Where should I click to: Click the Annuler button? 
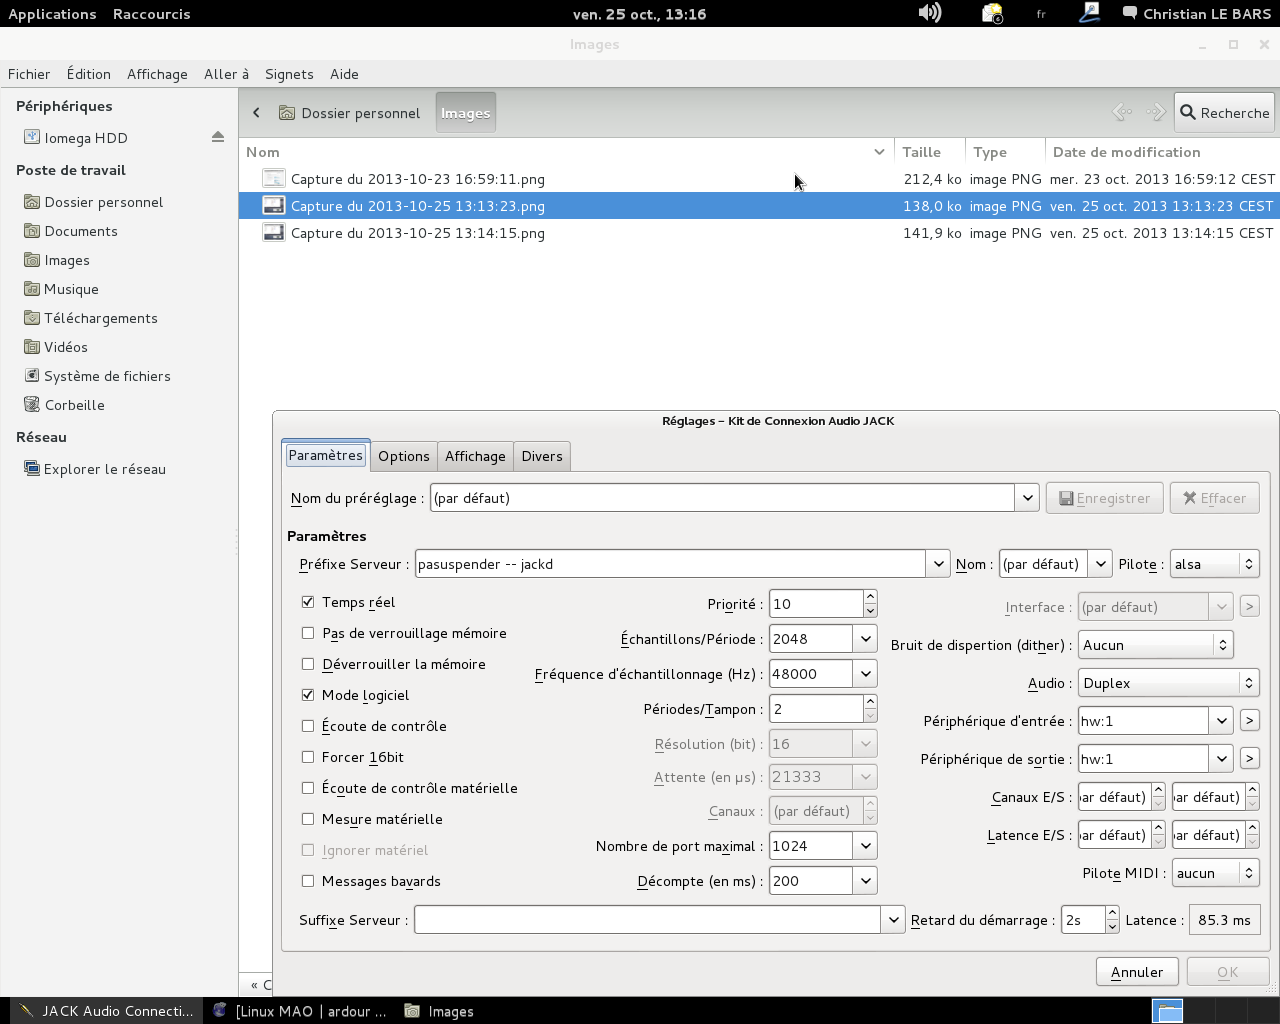click(x=1136, y=972)
